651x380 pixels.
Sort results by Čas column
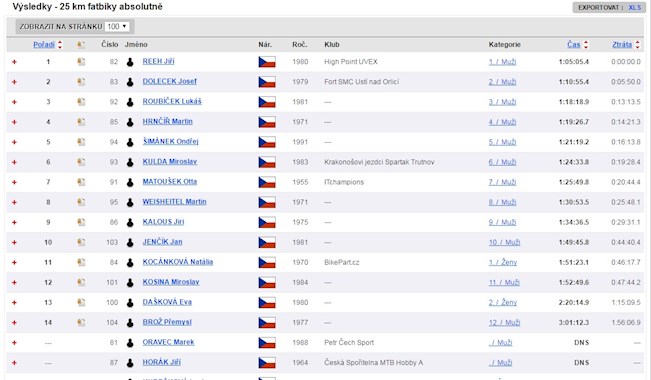pos(574,44)
